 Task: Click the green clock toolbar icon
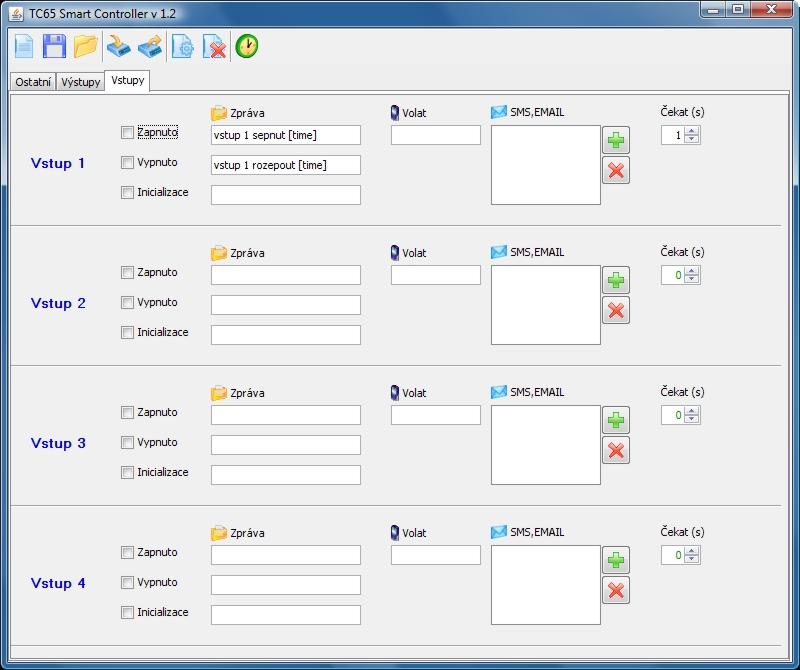click(247, 46)
